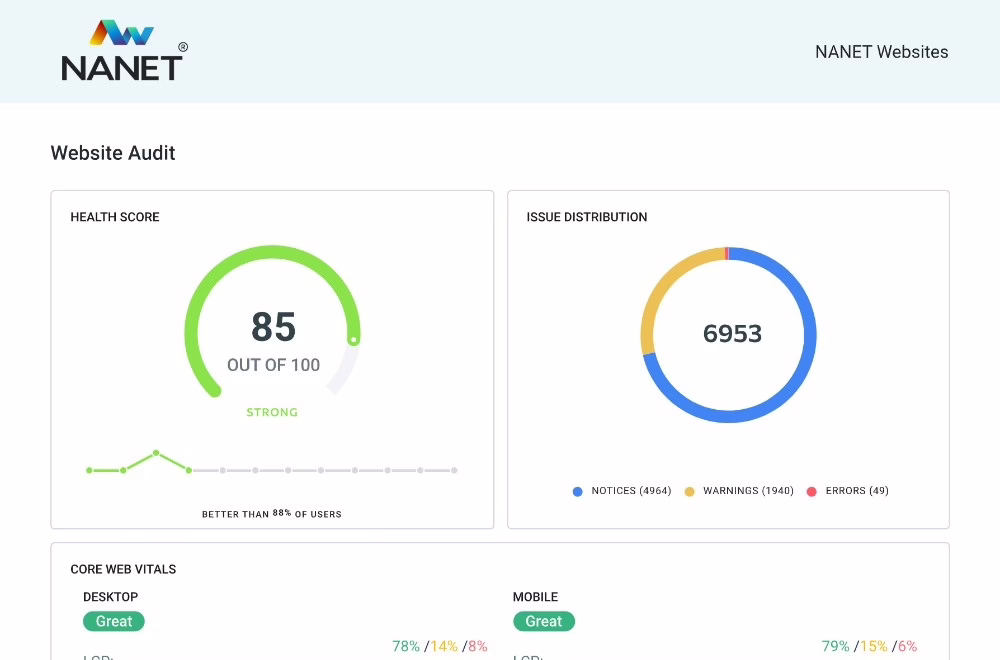Click the yellow warnings donut segment
Image resolution: width=1000 pixels, height=660 pixels.
click(663, 287)
